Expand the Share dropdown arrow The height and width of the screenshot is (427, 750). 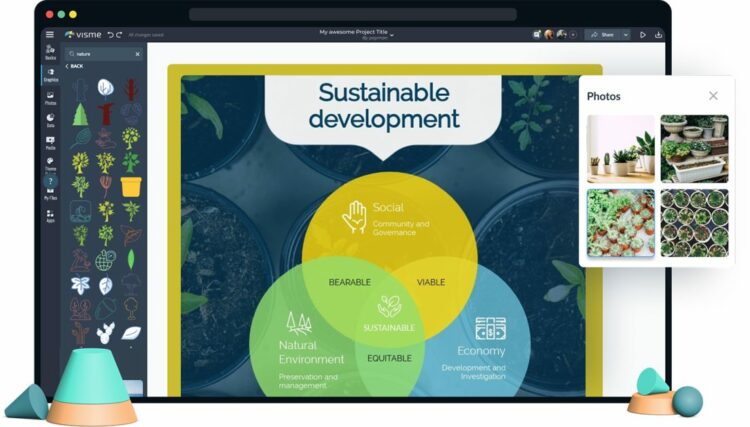[626, 34]
